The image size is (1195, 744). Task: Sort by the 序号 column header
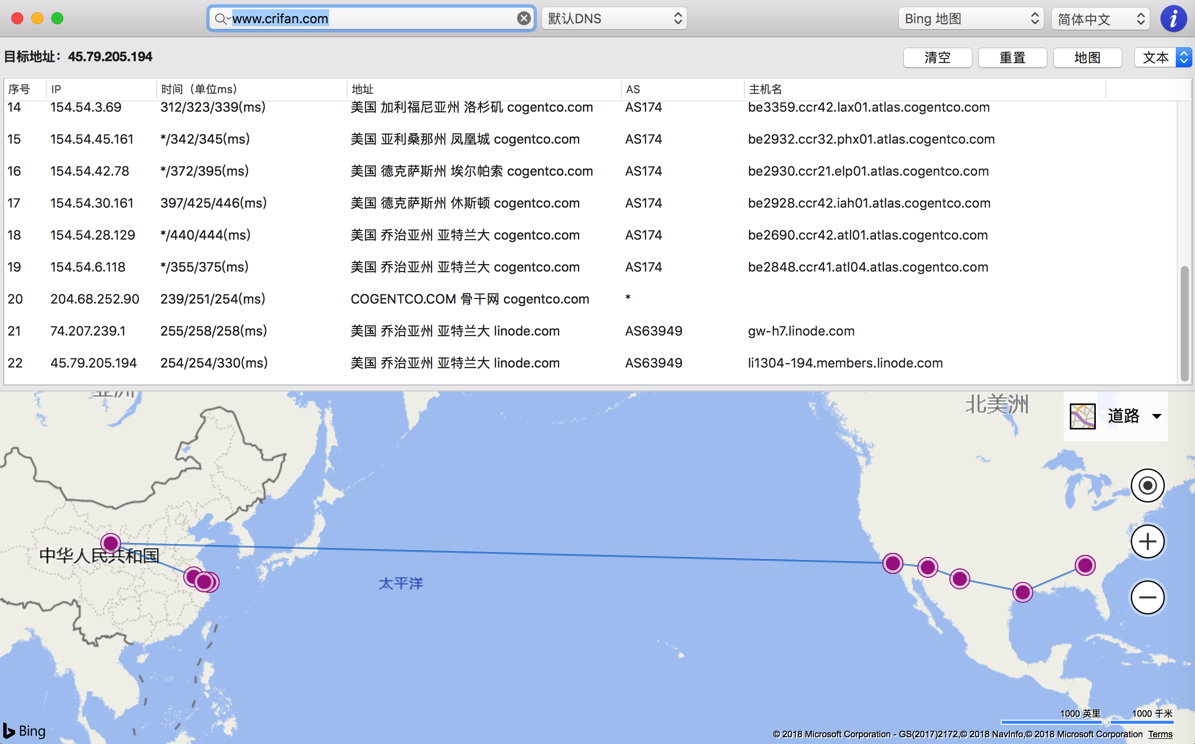[25, 89]
